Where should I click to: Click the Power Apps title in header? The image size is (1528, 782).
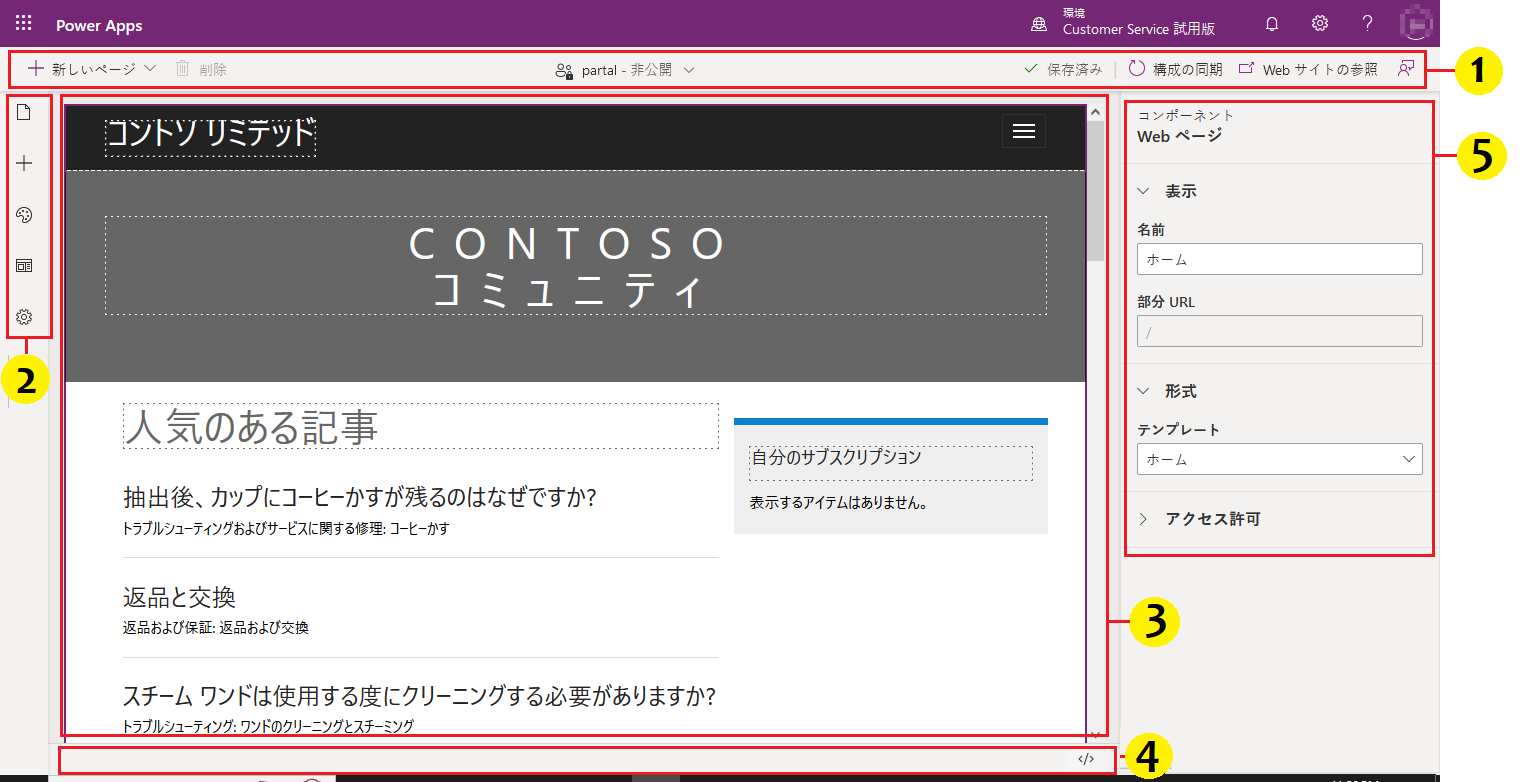tap(99, 25)
